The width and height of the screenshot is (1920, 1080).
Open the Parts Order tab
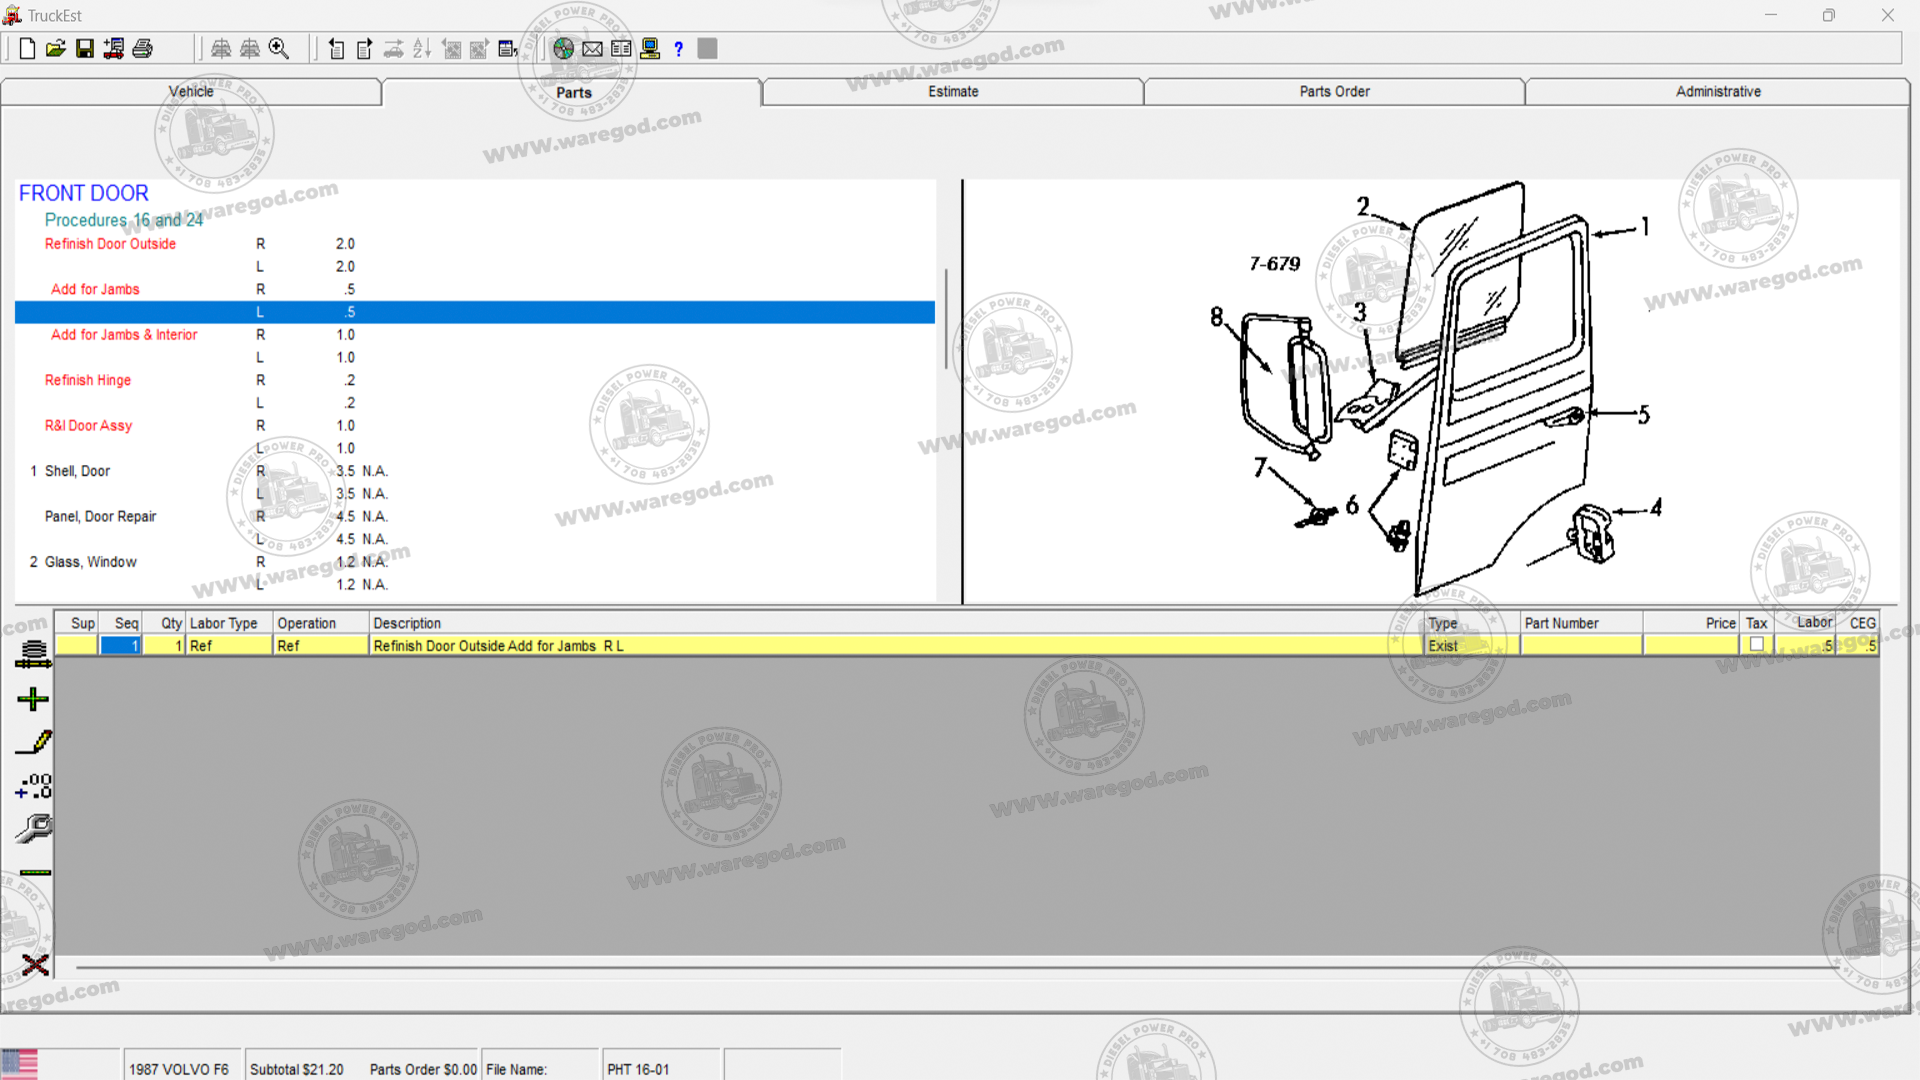click(1334, 92)
